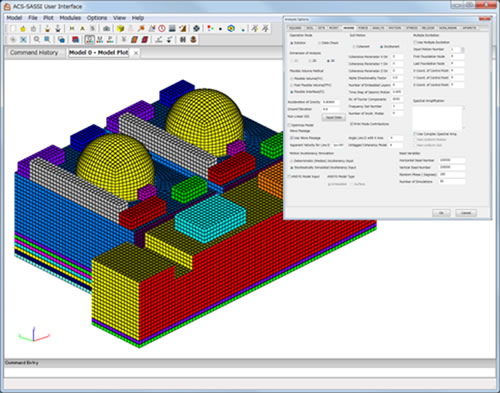Click the Cancel button in the dialog

[x=466, y=213]
